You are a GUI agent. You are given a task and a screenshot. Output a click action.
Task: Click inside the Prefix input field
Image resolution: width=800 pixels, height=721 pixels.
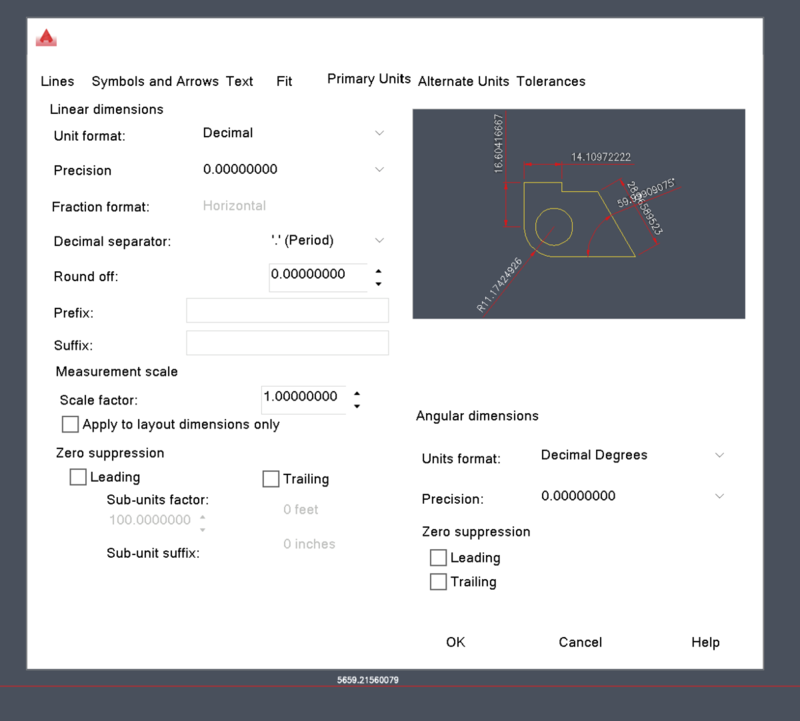[x=286, y=311]
